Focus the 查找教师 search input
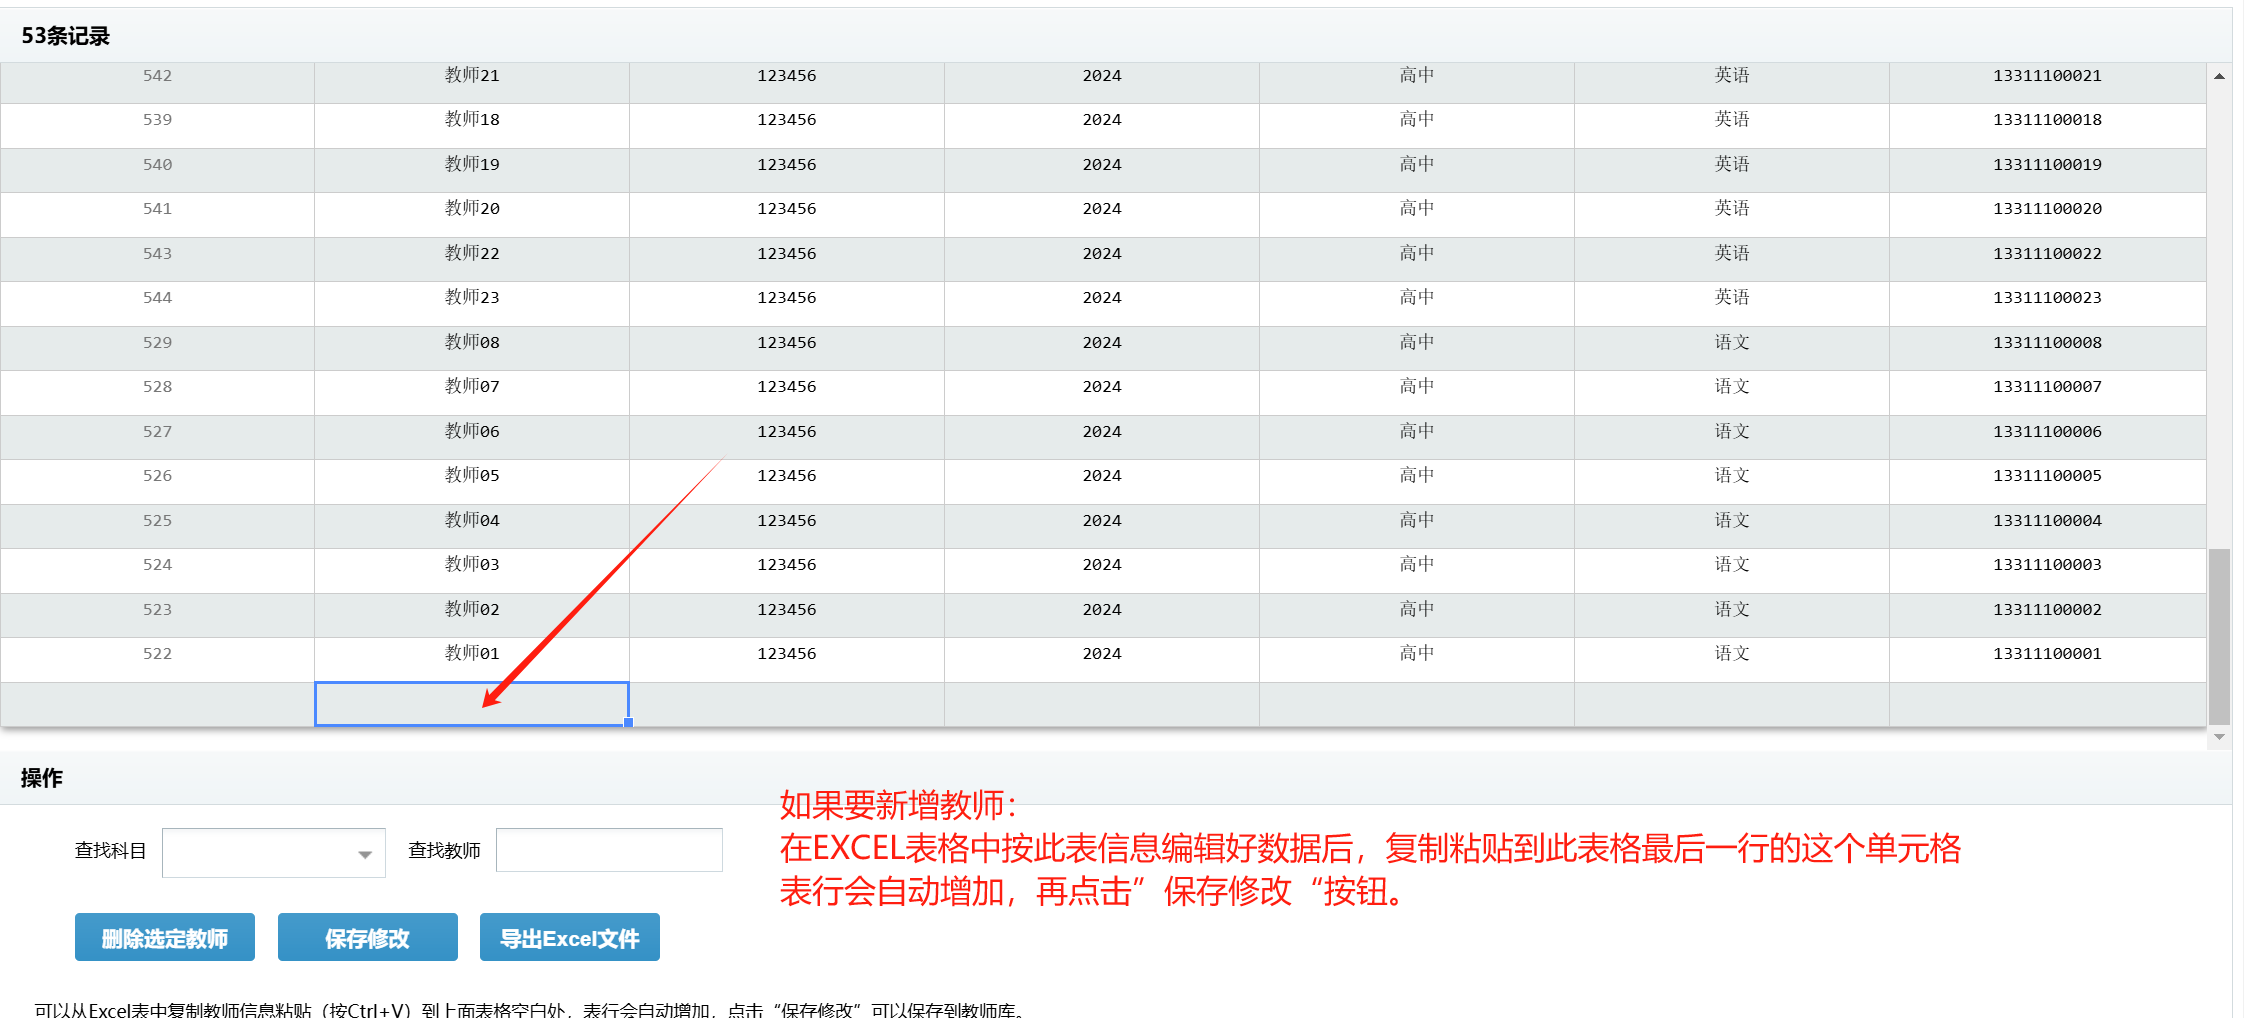The height and width of the screenshot is (1018, 2244). click(x=609, y=850)
